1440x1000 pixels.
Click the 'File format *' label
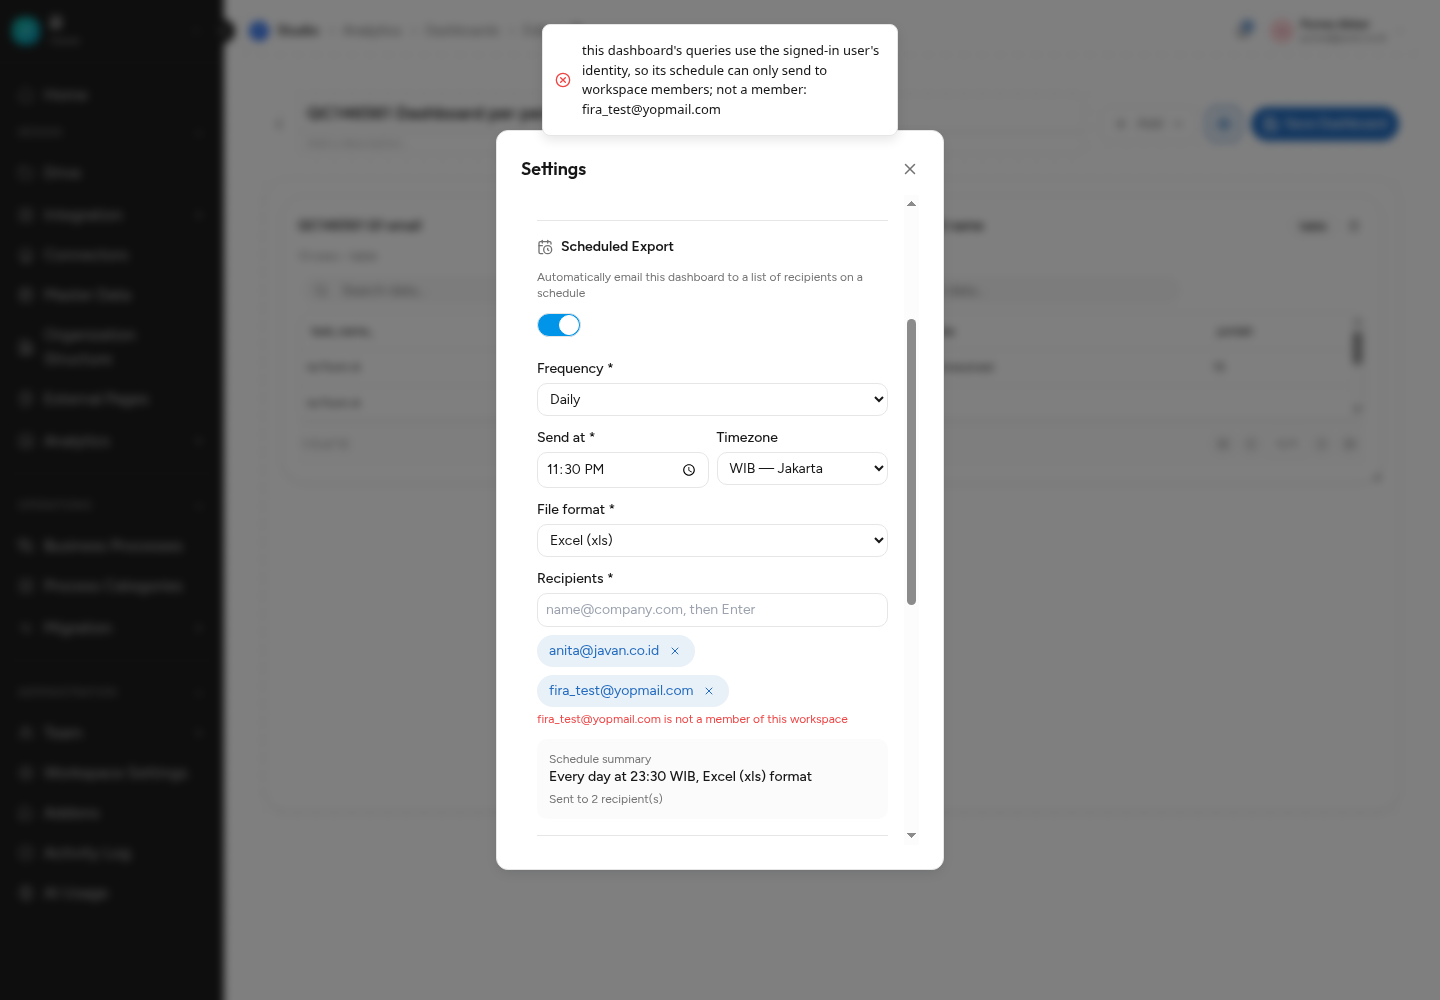576,509
